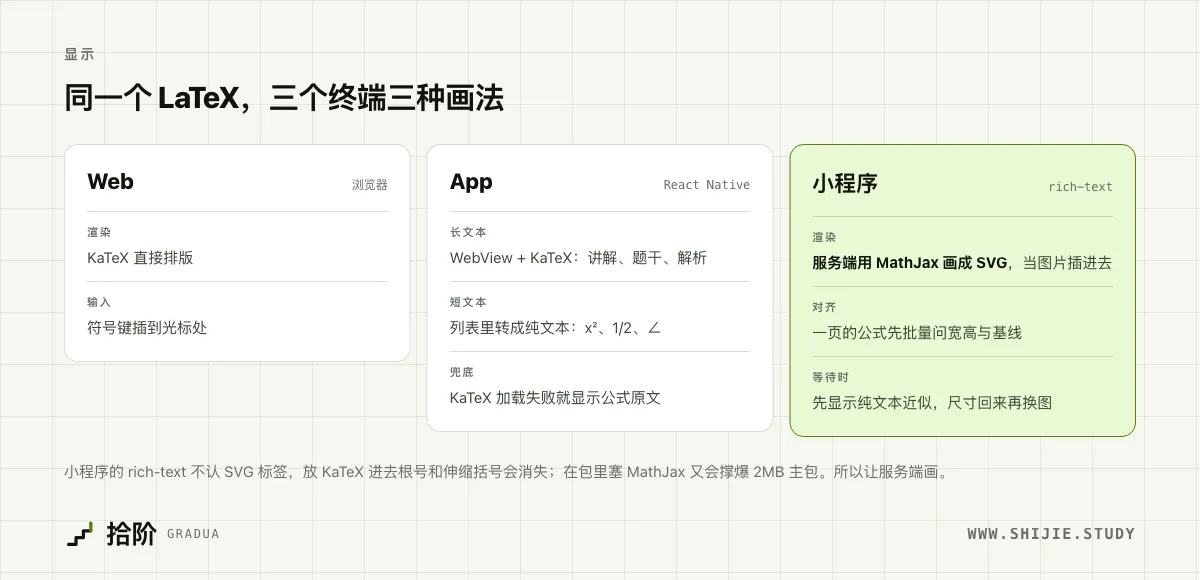Click the 显示 section label

[x=79, y=55]
